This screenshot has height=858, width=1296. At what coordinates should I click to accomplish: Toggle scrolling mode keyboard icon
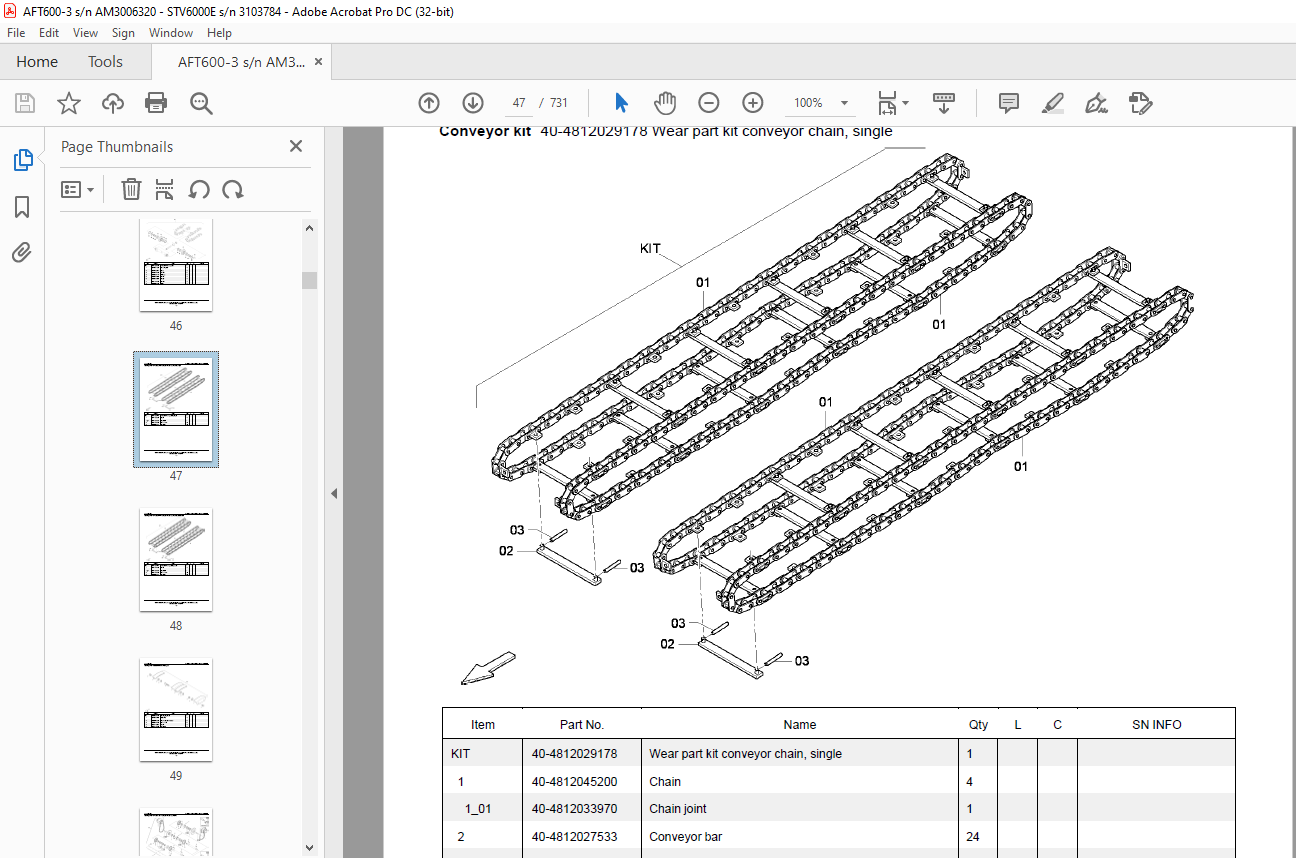point(944,103)
